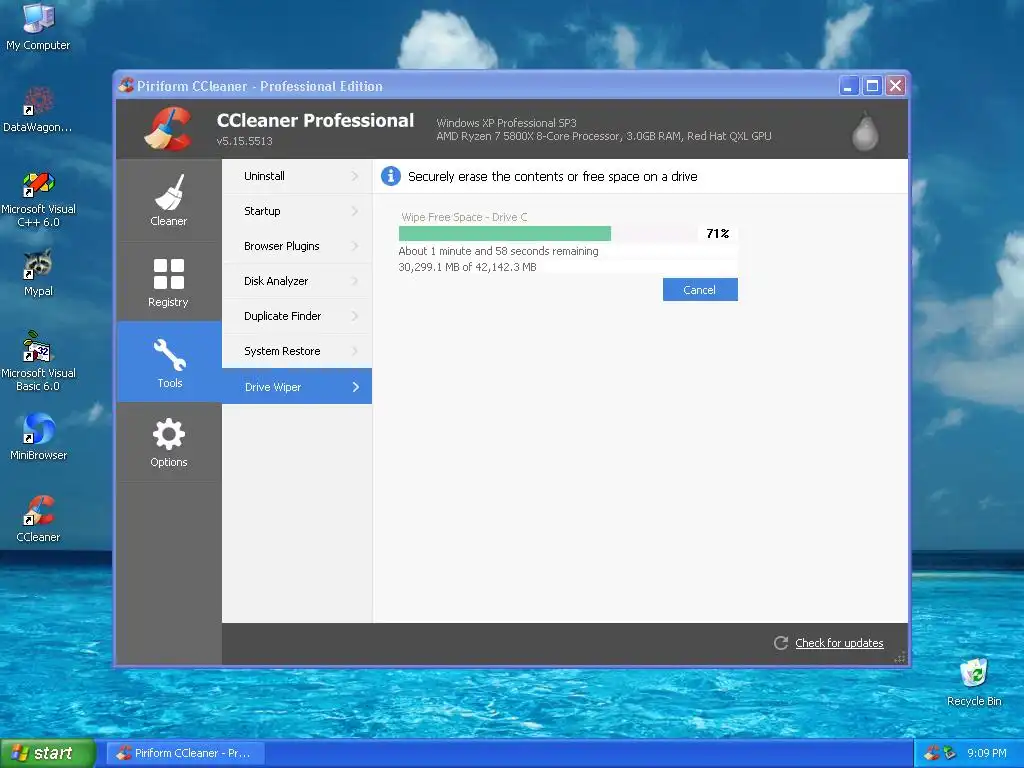Click the 30,299.1 MB of 42,142.3 MB text
The width and height of the screenshot is (1024, 768).
[468, 267]
